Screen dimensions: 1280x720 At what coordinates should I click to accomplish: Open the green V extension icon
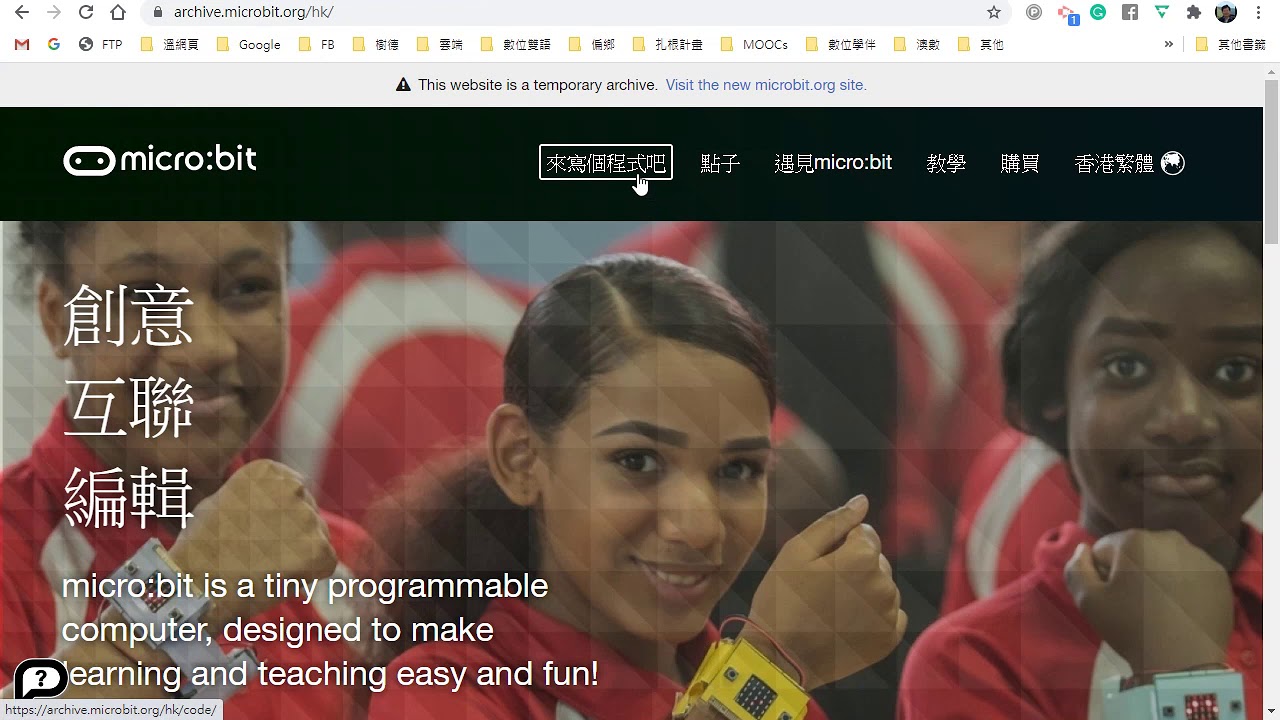1161,13
